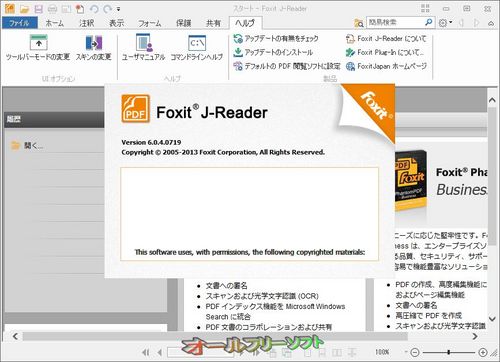
Task: Click the Open folder icon in quick access toolbar
Action: pos(24,9)
